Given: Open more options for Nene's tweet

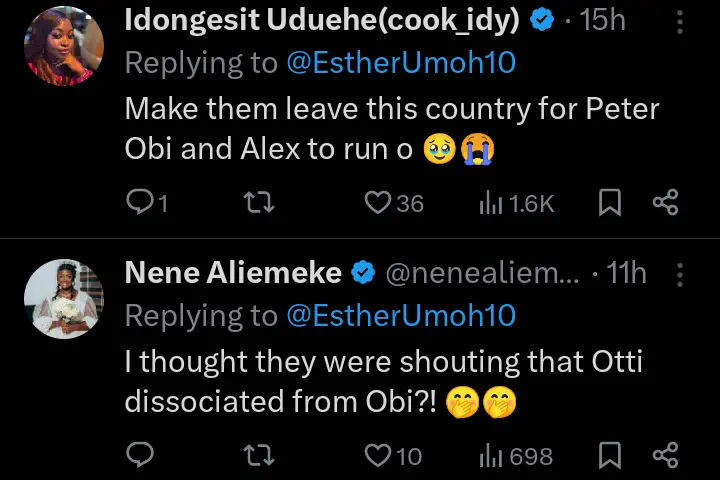Looking at the screenshot, I should [681, 274].
